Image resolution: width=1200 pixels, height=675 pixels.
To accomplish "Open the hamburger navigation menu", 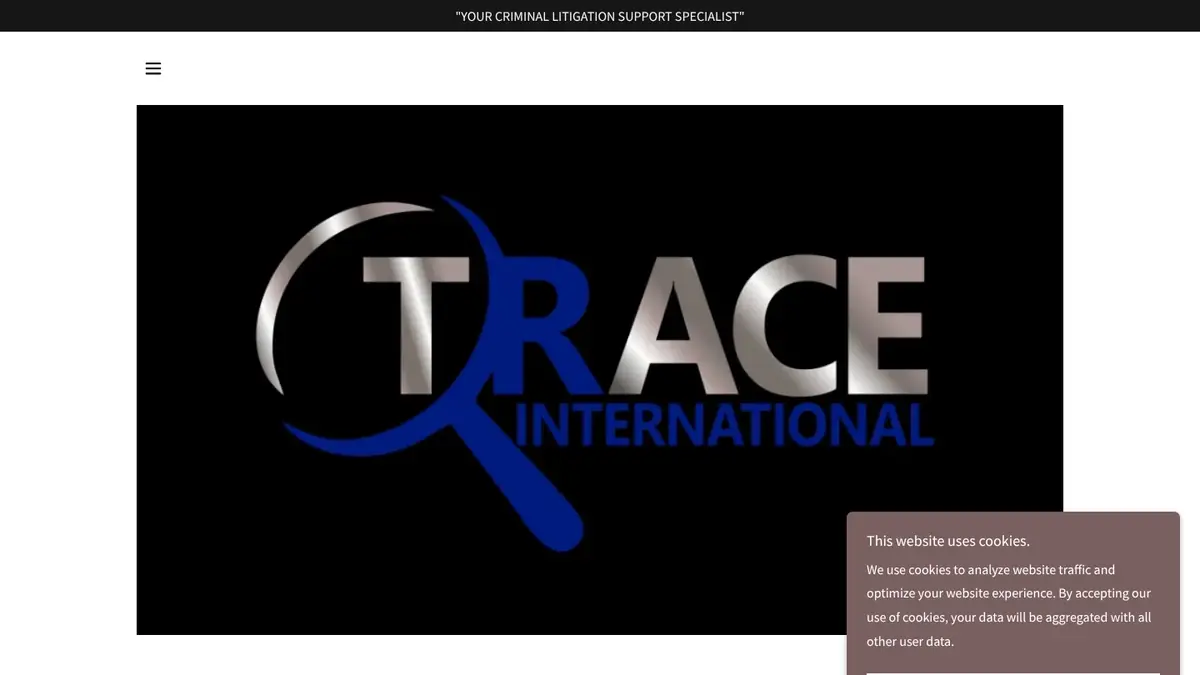I will [153, 69].
